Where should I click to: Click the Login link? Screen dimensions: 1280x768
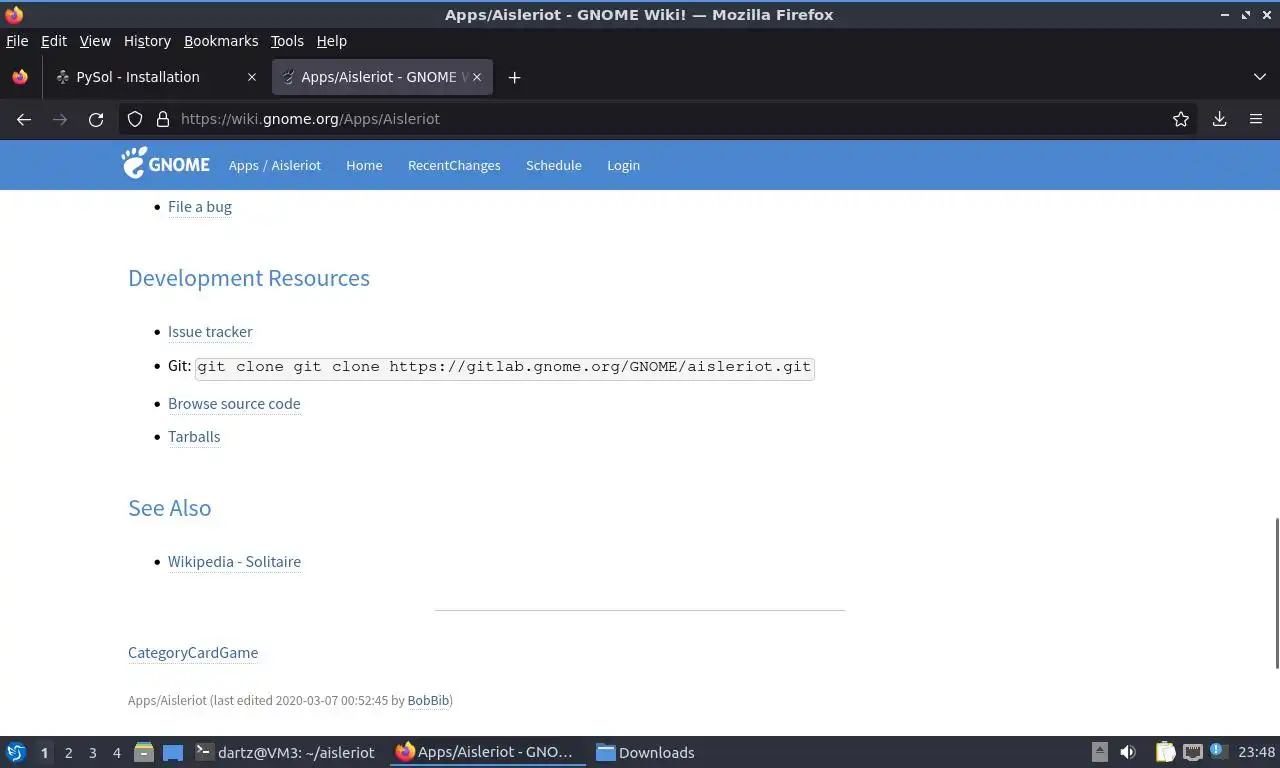tap(623, 165)
